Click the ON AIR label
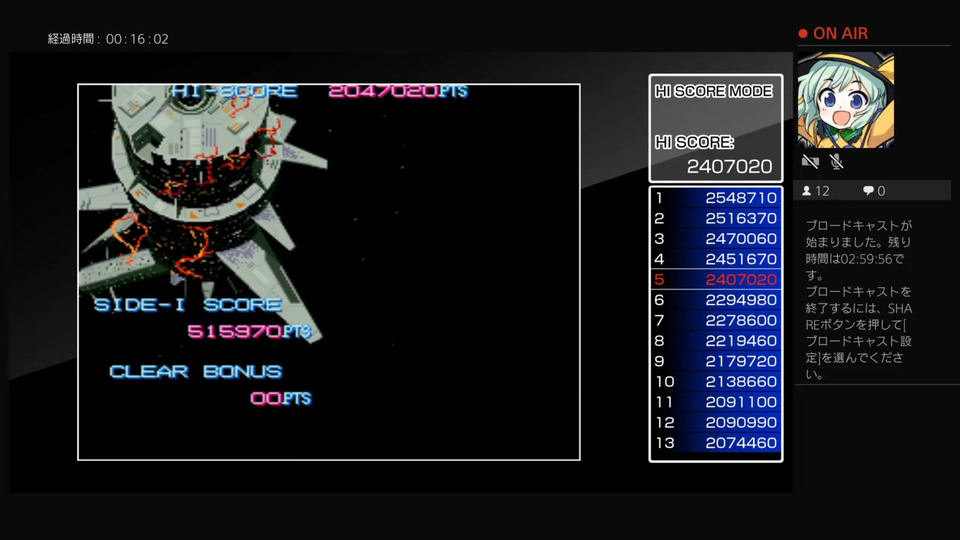This screenshot has width=960, height=540. pyautogui.click(x=840, y=34)
